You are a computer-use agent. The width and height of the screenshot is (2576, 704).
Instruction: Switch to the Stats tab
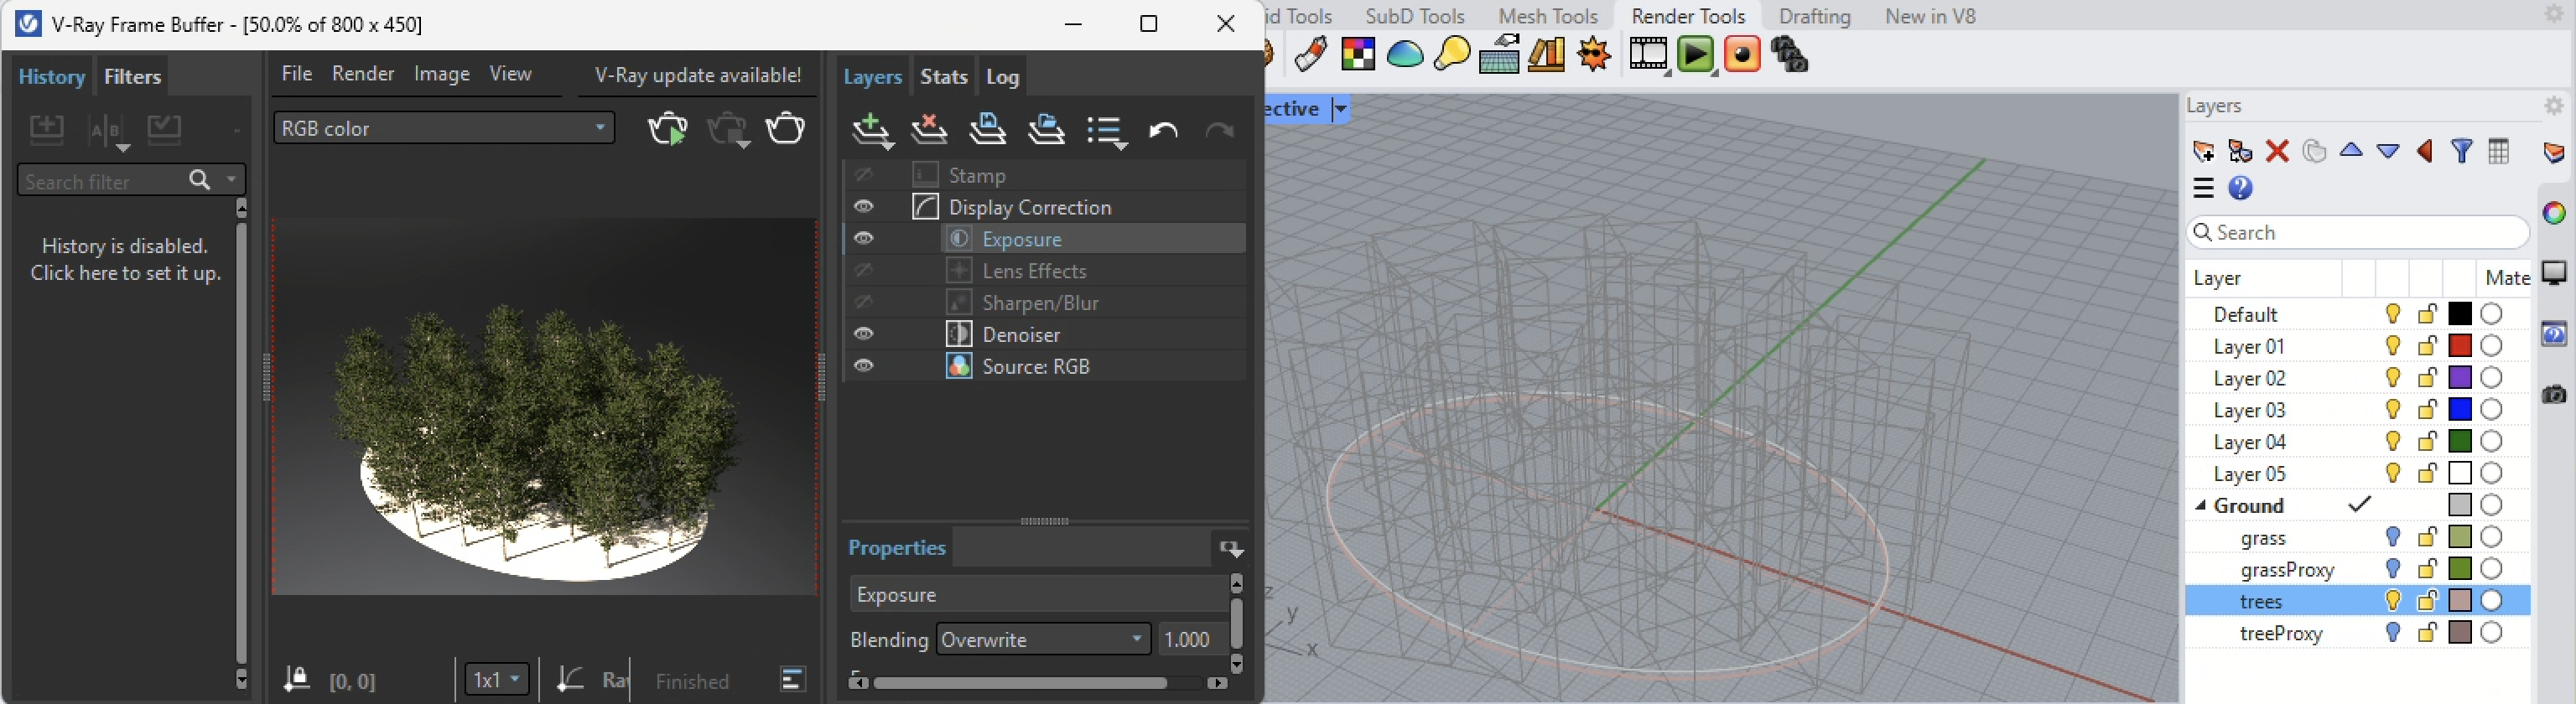[943, 77]
